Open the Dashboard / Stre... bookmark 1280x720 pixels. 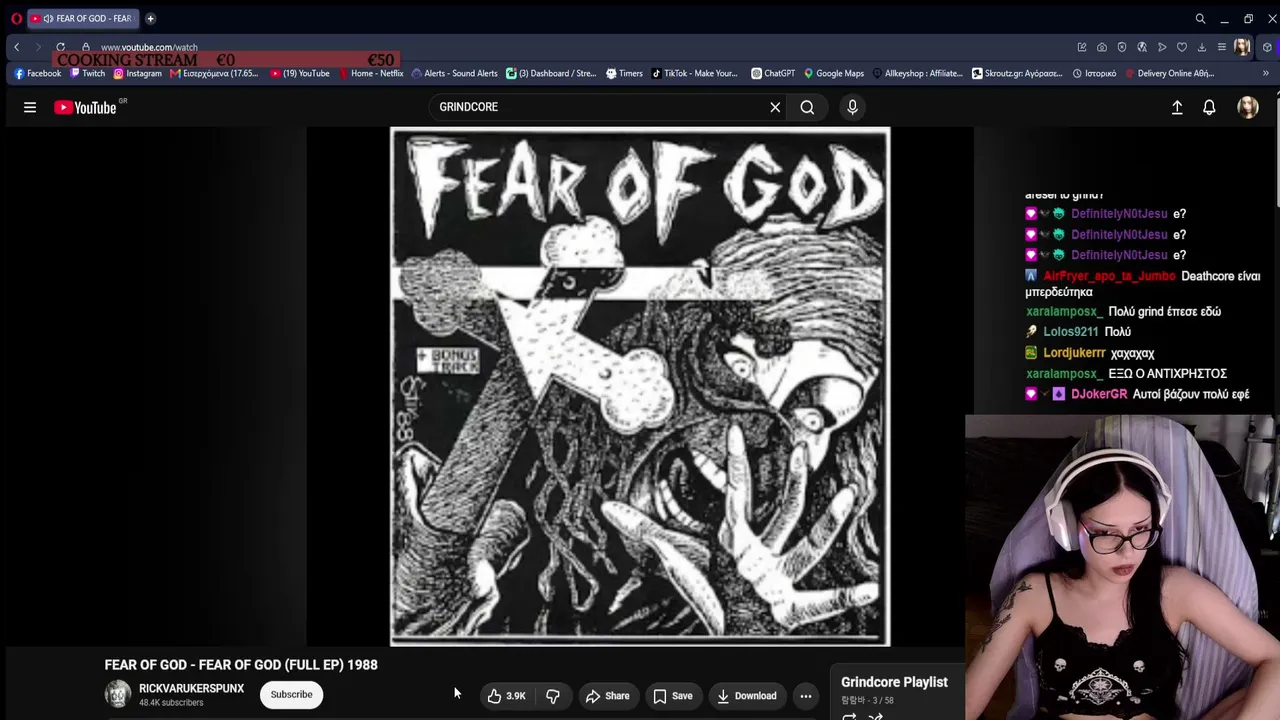point(551,73)
